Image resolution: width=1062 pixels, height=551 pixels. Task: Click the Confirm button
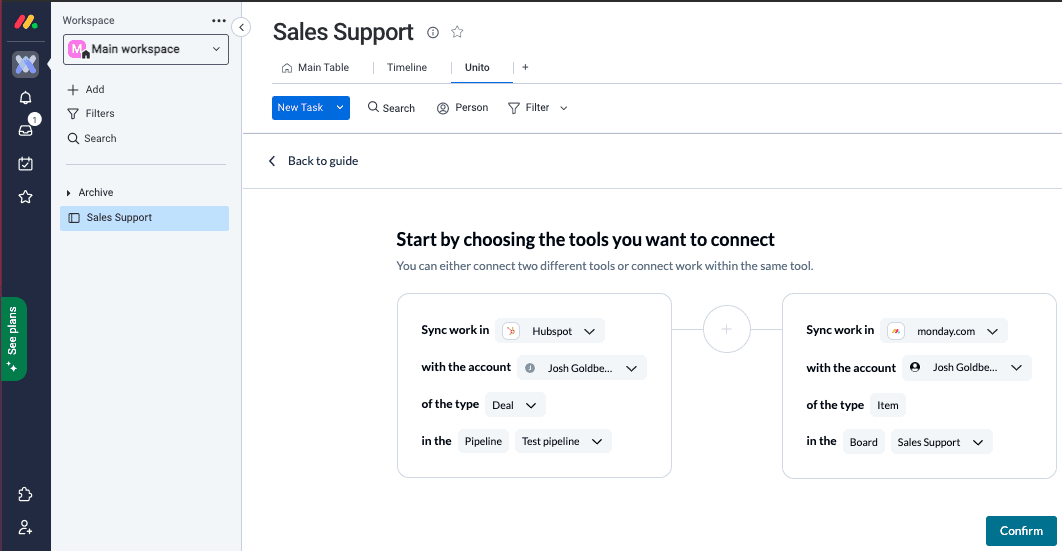tap(1021, 531)
